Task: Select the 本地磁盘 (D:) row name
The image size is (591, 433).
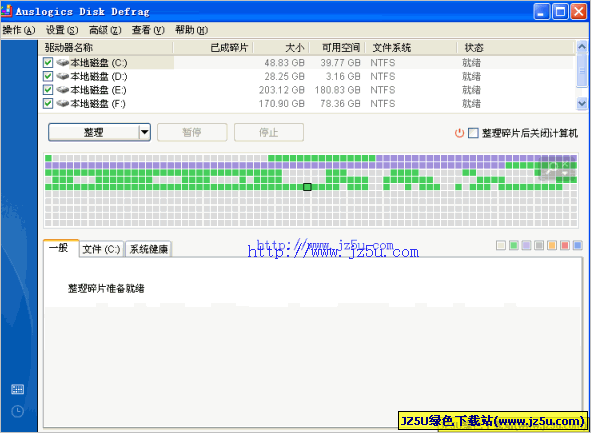Action: [x=99, y=77]
